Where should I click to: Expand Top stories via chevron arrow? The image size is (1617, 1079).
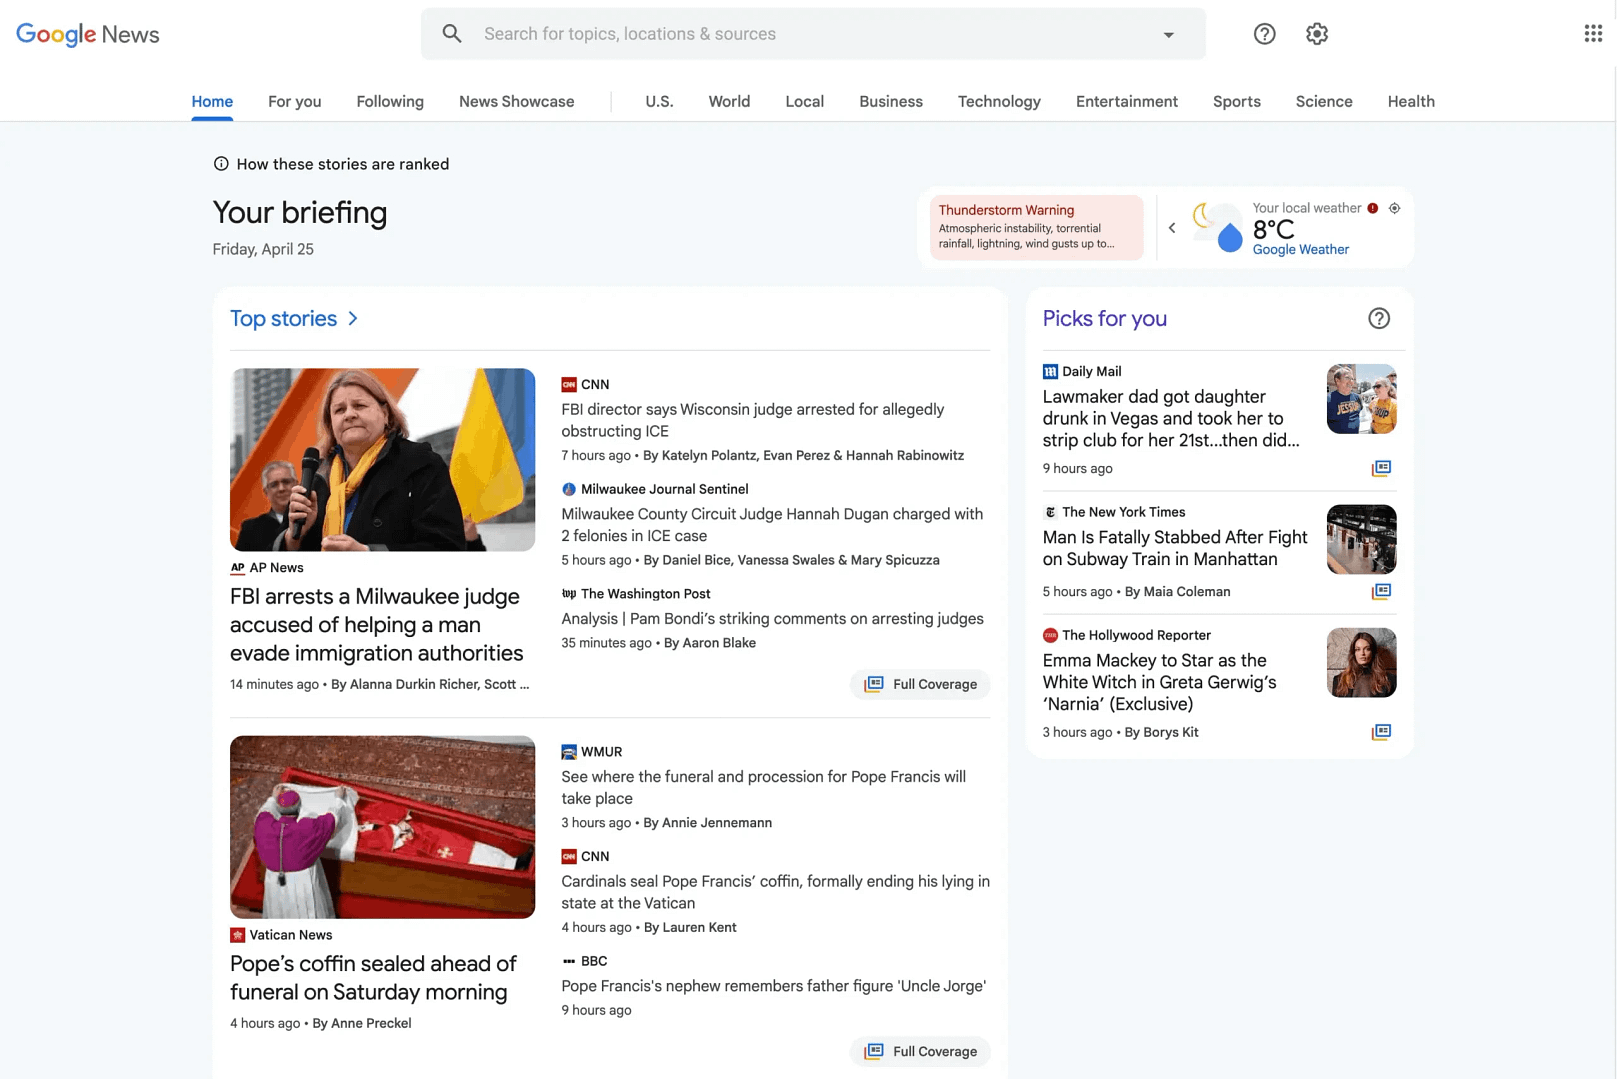click(x=353, y=319)
